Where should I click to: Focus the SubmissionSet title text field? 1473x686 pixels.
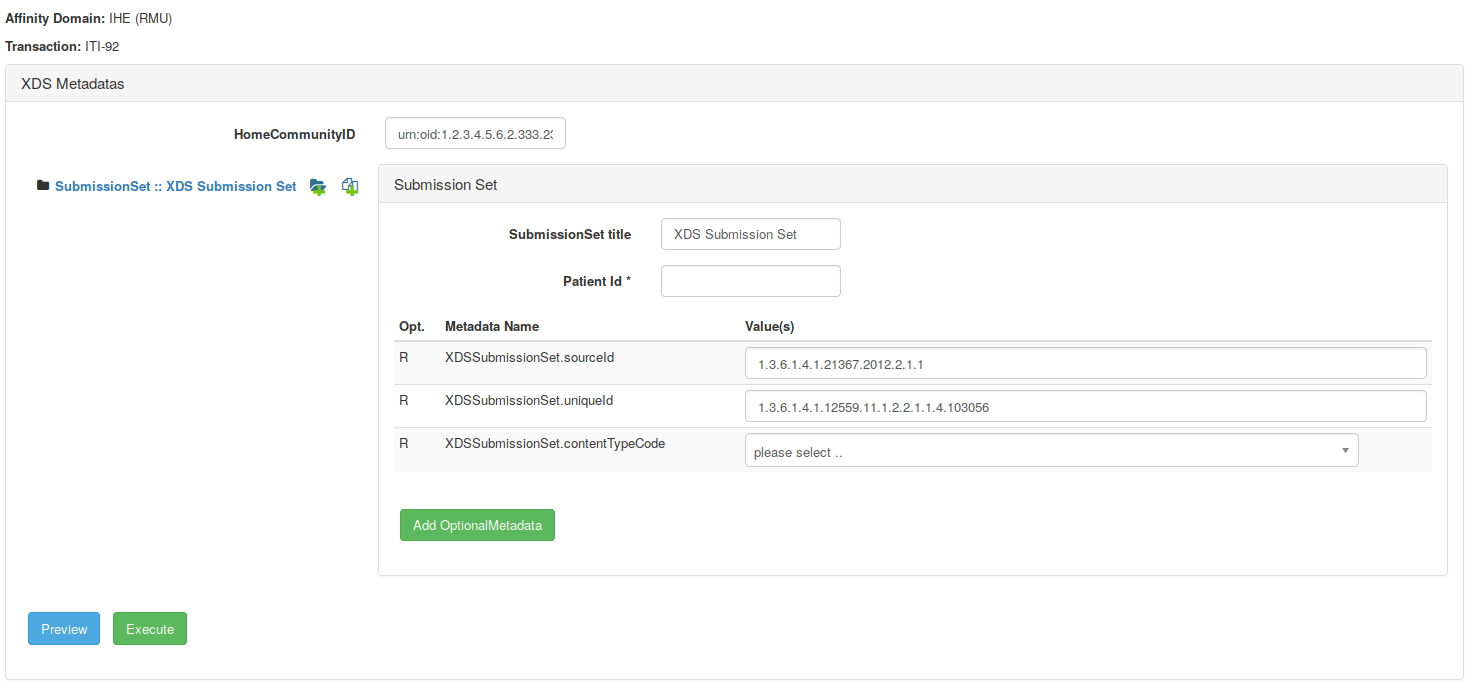point(750,234)
